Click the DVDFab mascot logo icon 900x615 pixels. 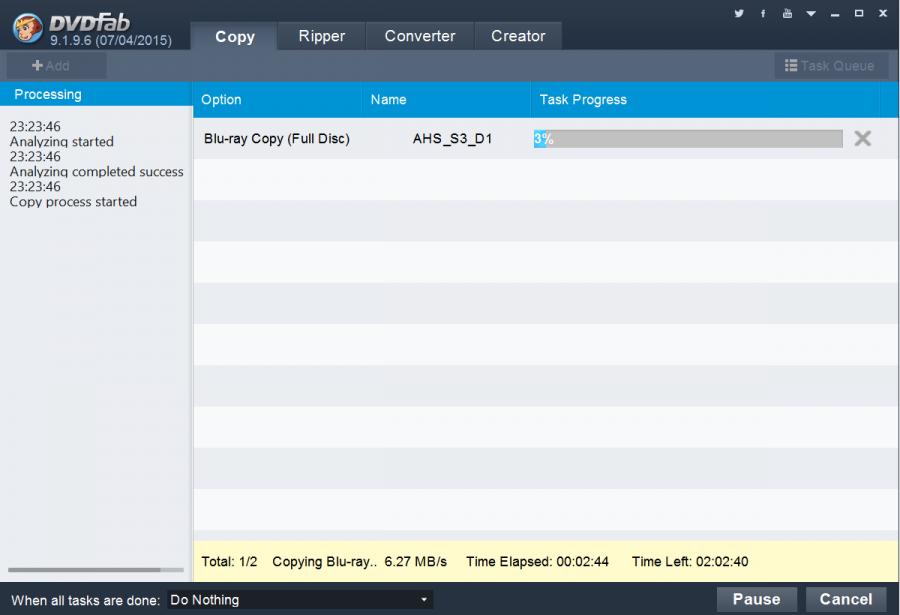click(x=27, y=28)
